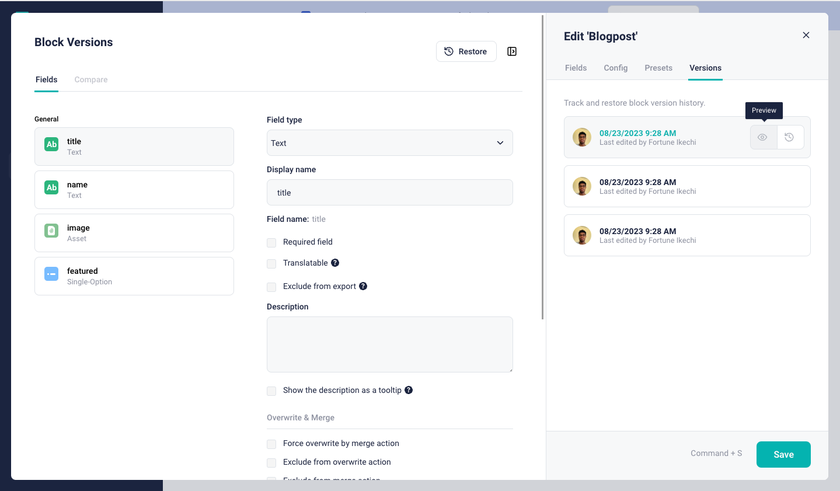This screenshot has height=491, width=840.
Task: Click the vertical scrollbar of Block Versions
Action: point(542,168)
